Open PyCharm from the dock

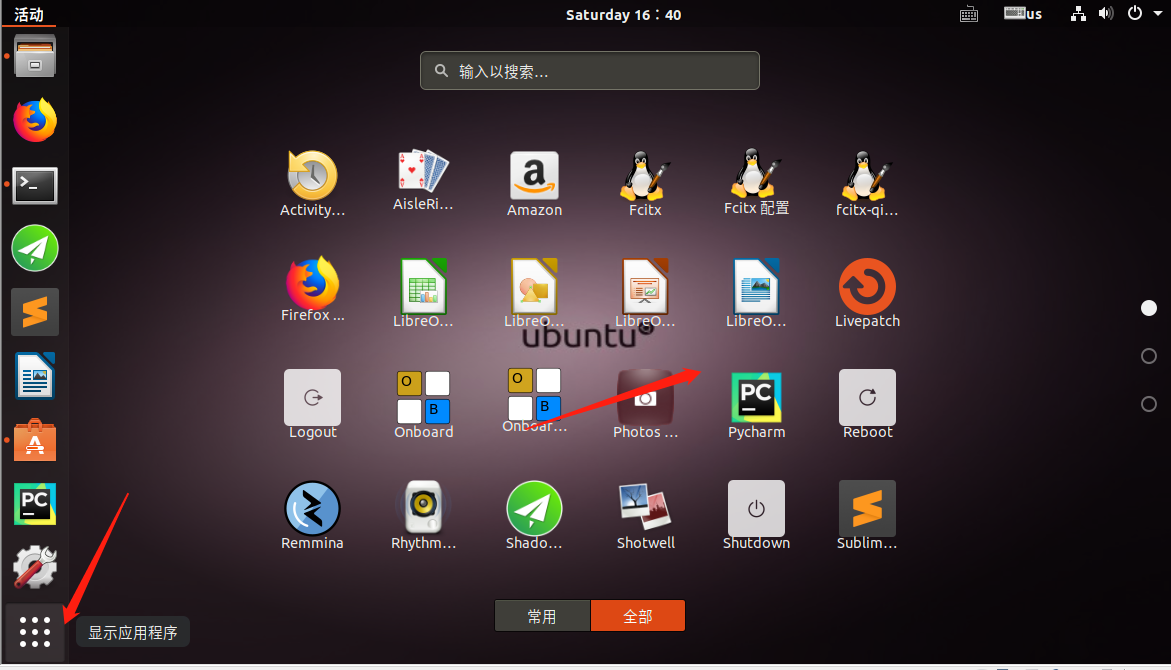(34, 503)
